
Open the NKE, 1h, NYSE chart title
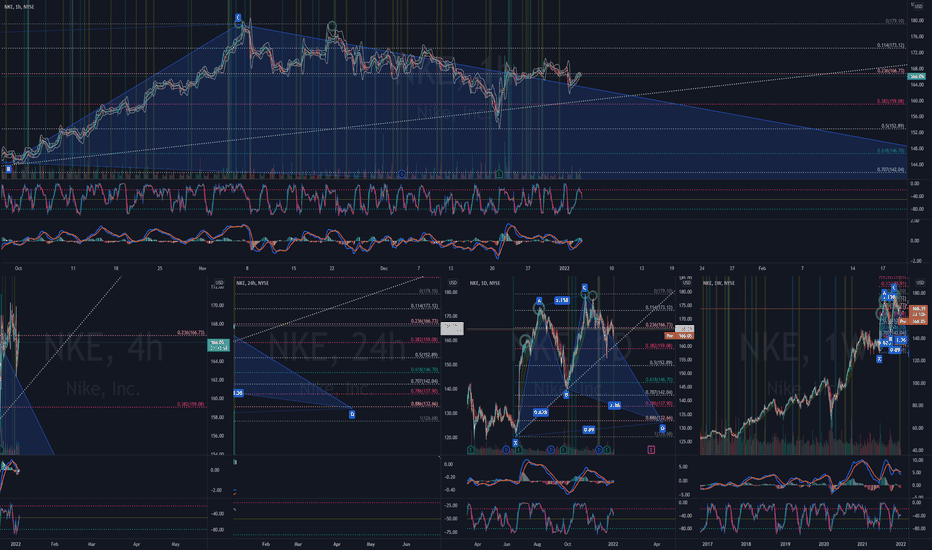point(20,7)
